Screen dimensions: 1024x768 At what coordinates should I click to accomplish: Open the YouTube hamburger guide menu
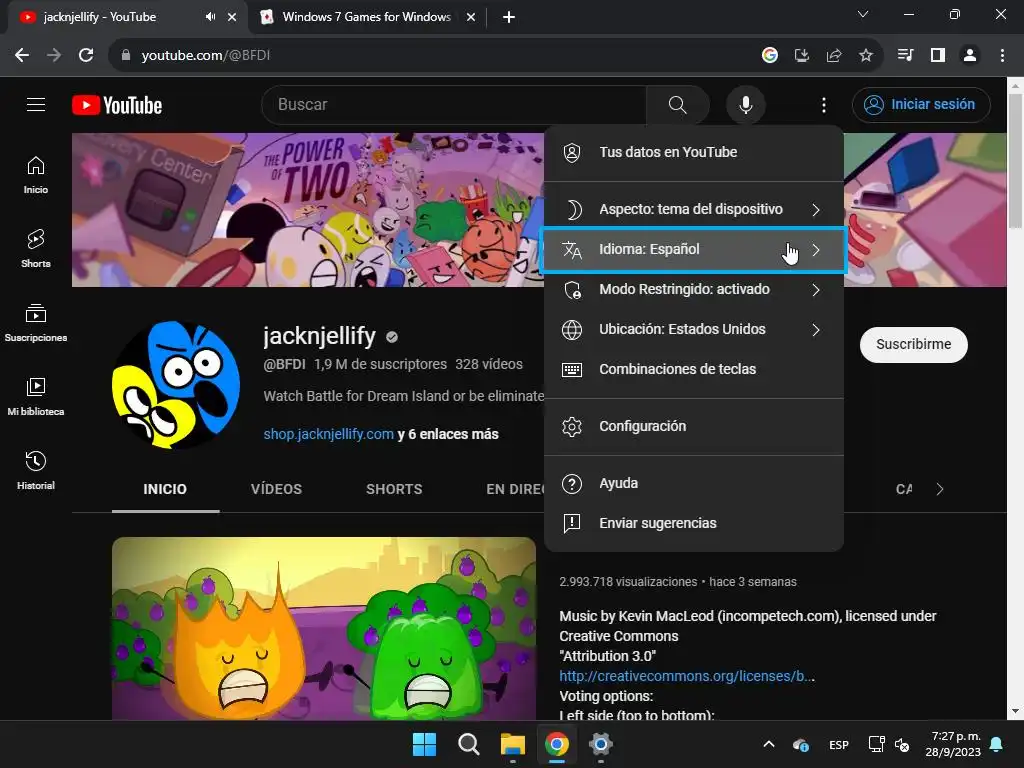36,104
